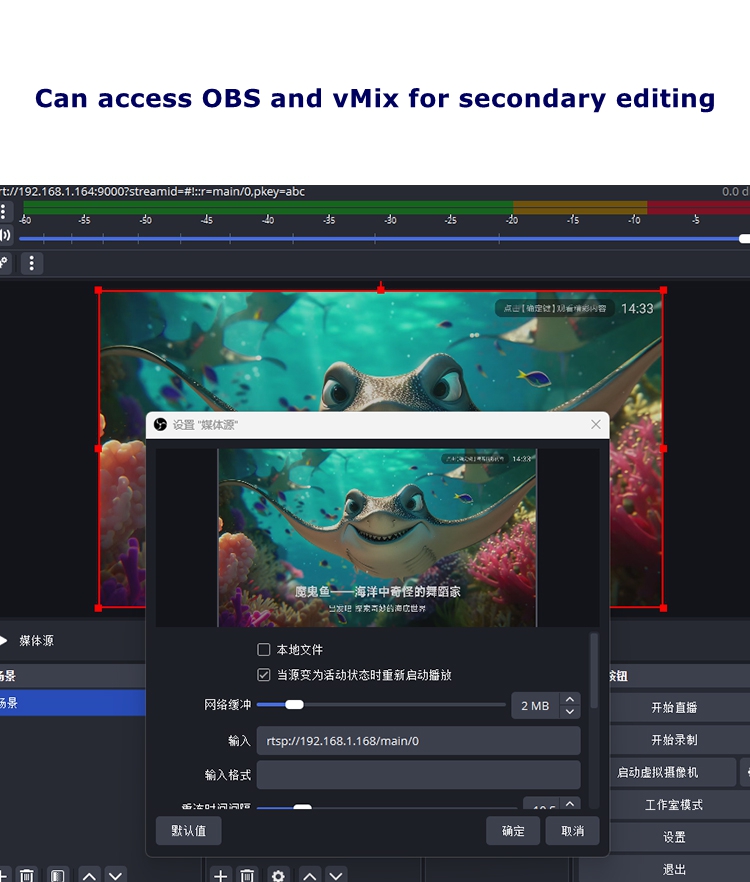Enable the 本地文件 checkbox

click(x=263, y=650)
